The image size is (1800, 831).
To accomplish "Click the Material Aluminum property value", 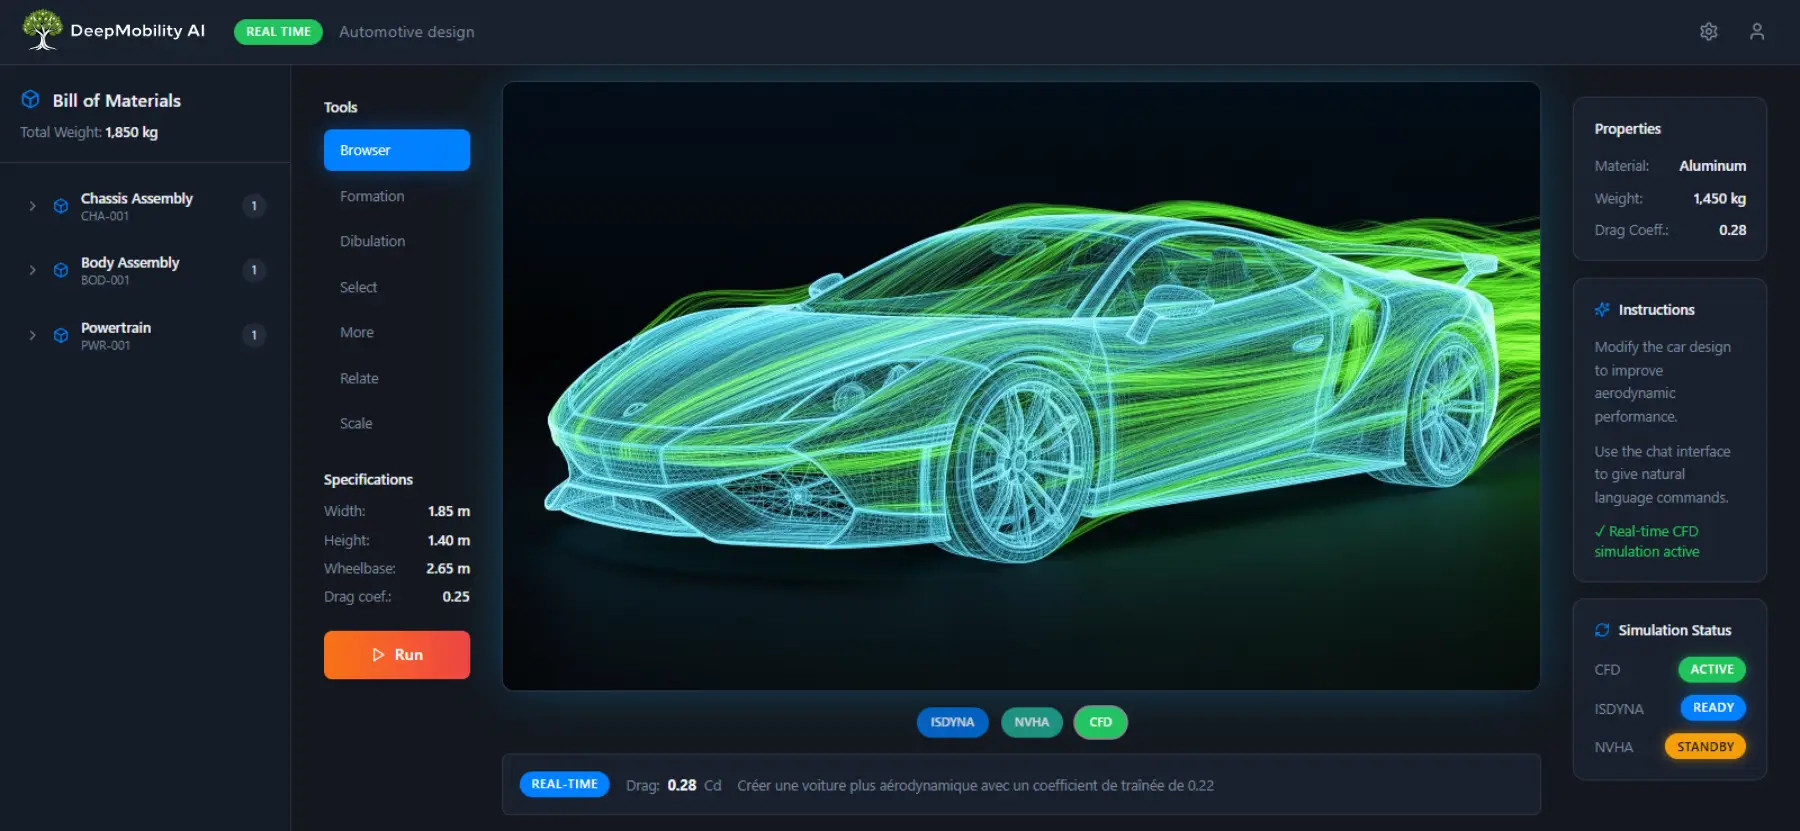I will click(x=1712, y=166).
